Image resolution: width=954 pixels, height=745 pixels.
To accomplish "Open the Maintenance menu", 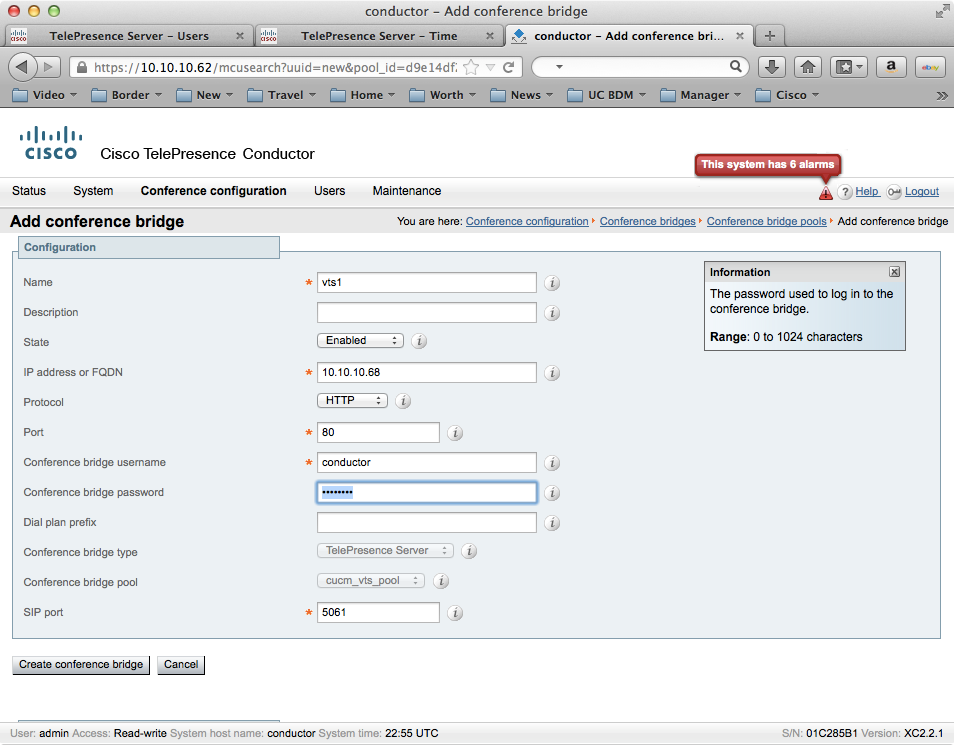I will click(x=407, y=191).
